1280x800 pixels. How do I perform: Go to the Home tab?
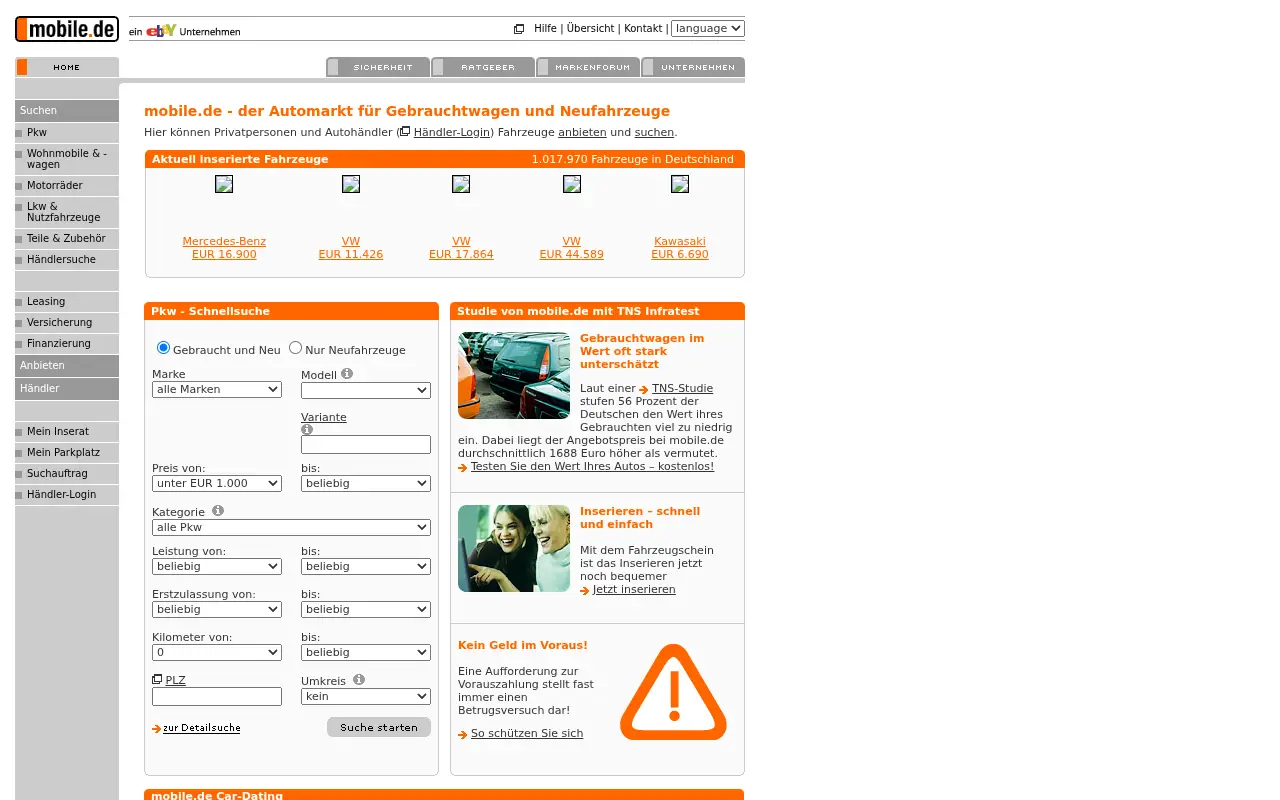(67, 67)
